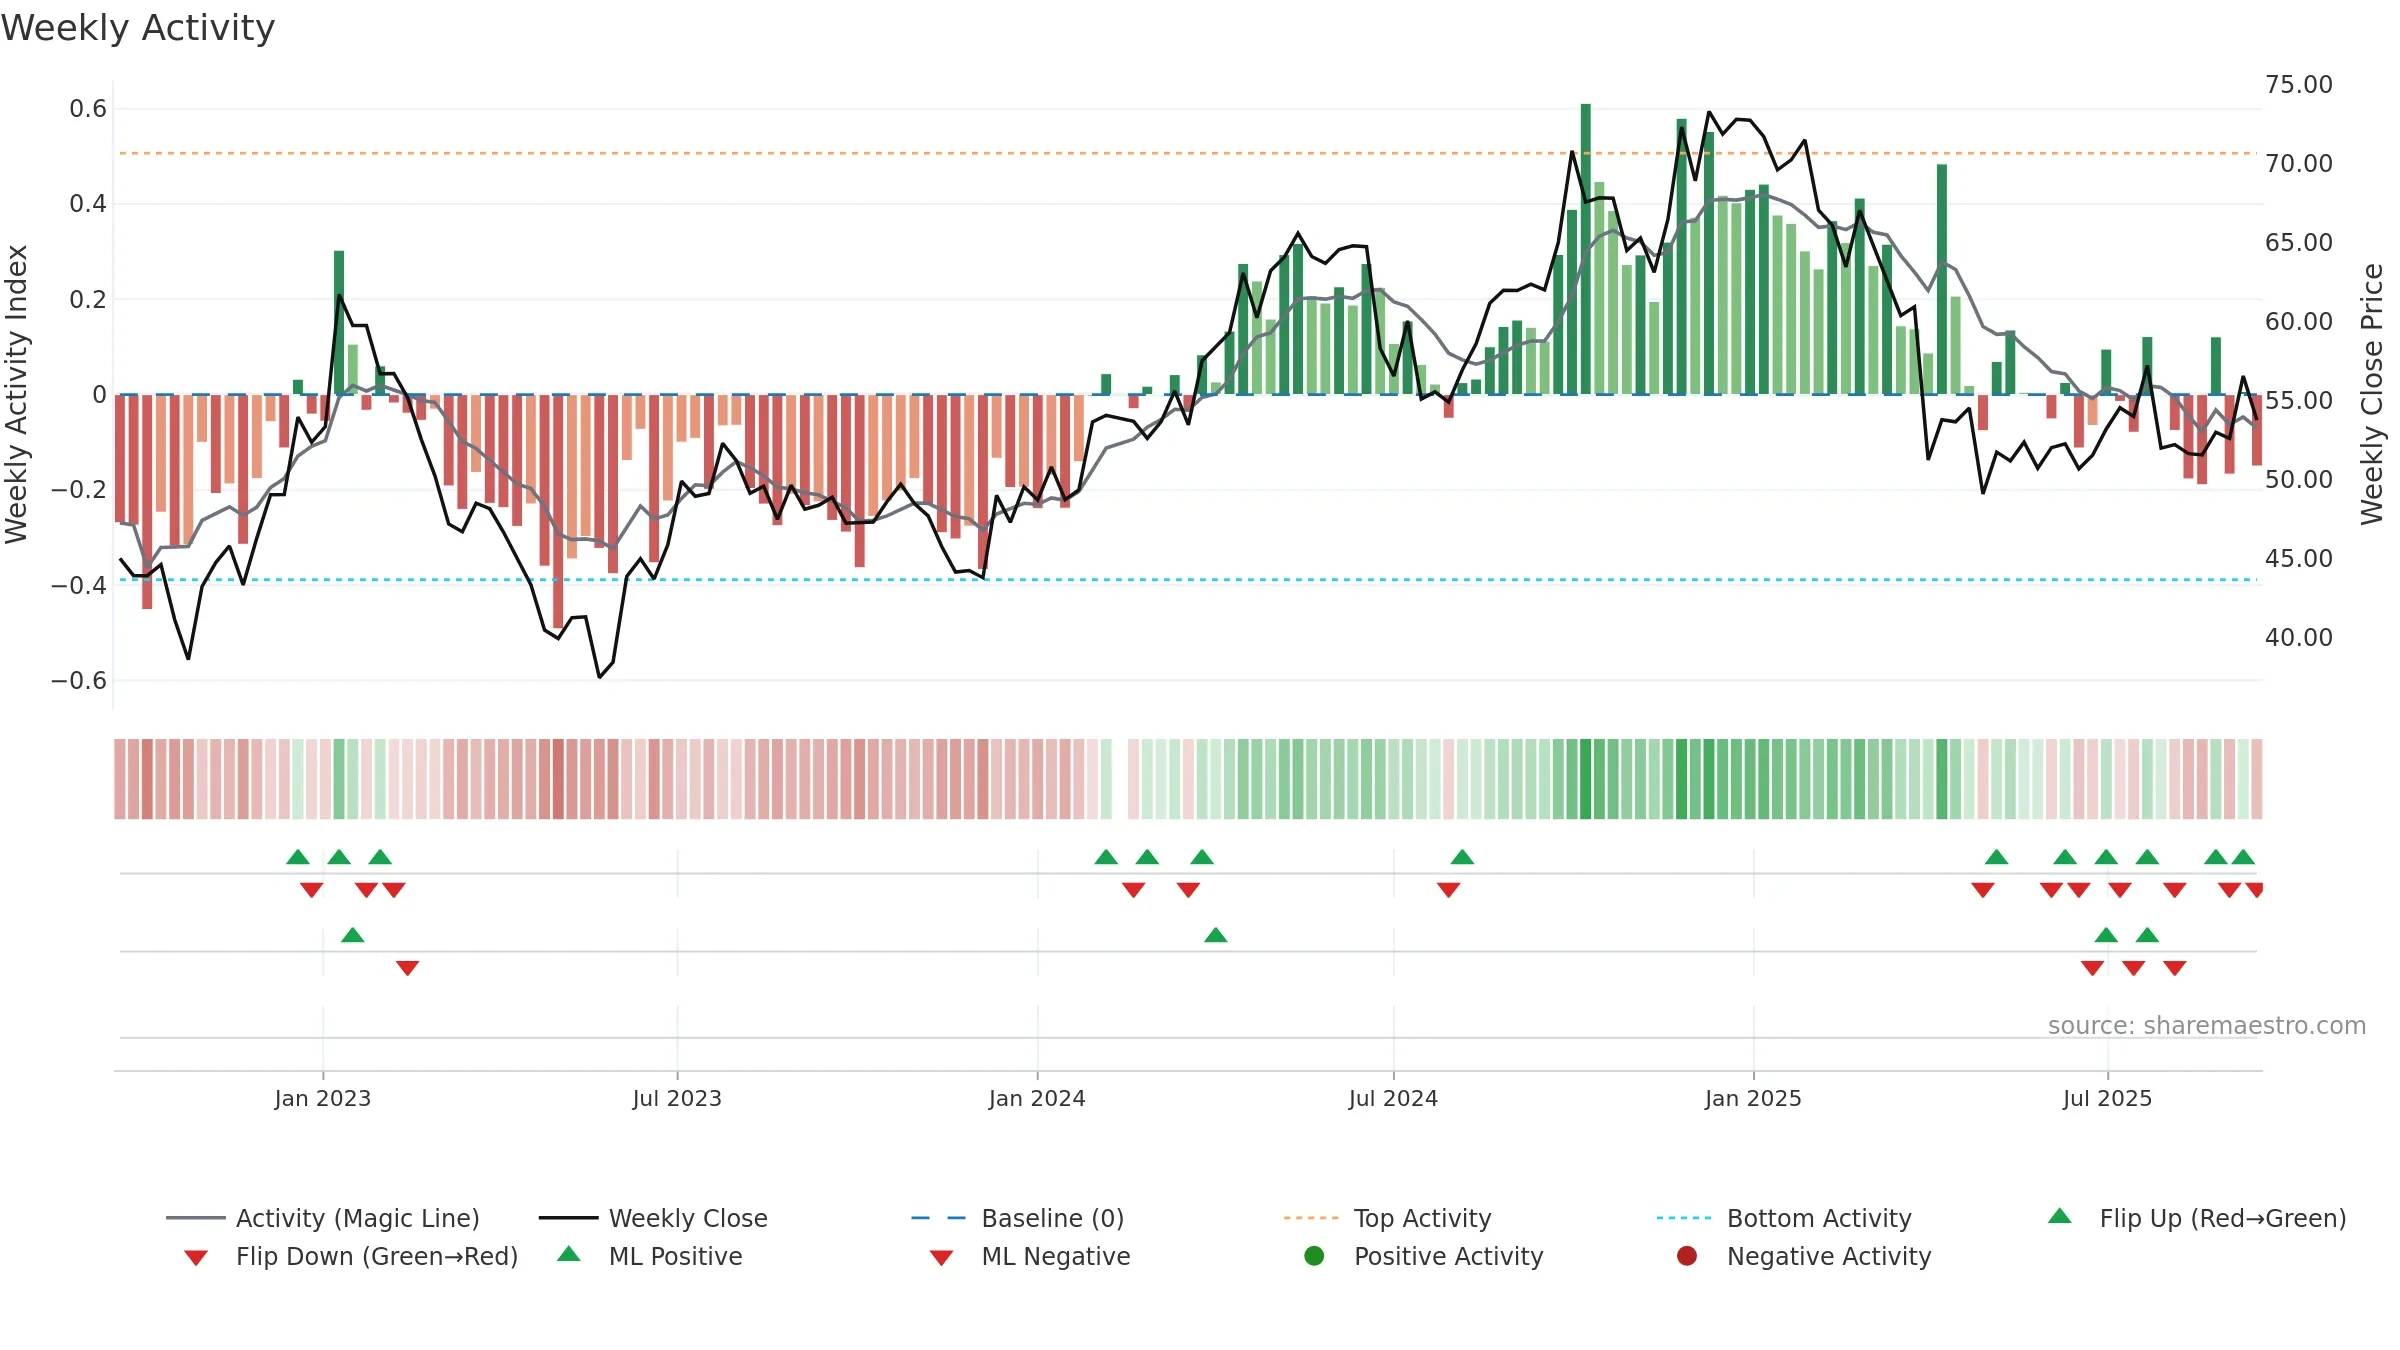Image resolution: width=2400 pixels, height=1350 pixels.
Task: Toggle Bottom Activity in the legend
Action: 1784,1218
